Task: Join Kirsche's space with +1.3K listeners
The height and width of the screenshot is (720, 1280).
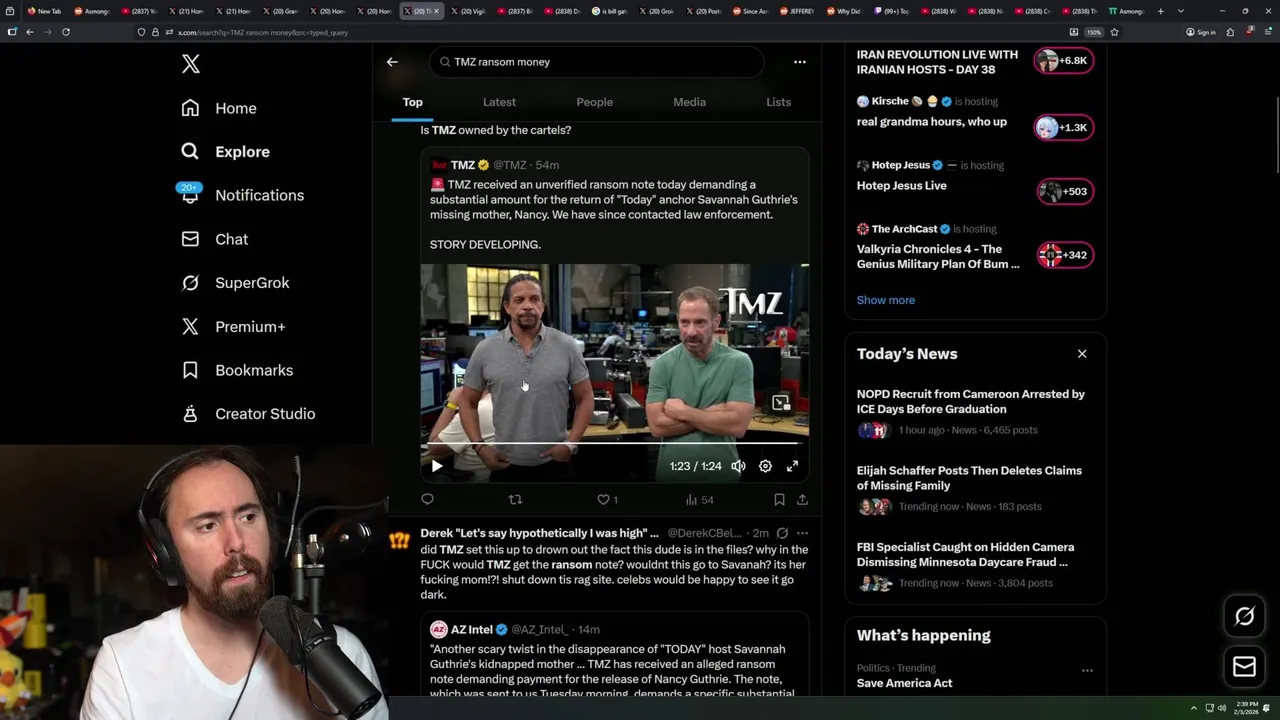Action: tap(1064, 127)
